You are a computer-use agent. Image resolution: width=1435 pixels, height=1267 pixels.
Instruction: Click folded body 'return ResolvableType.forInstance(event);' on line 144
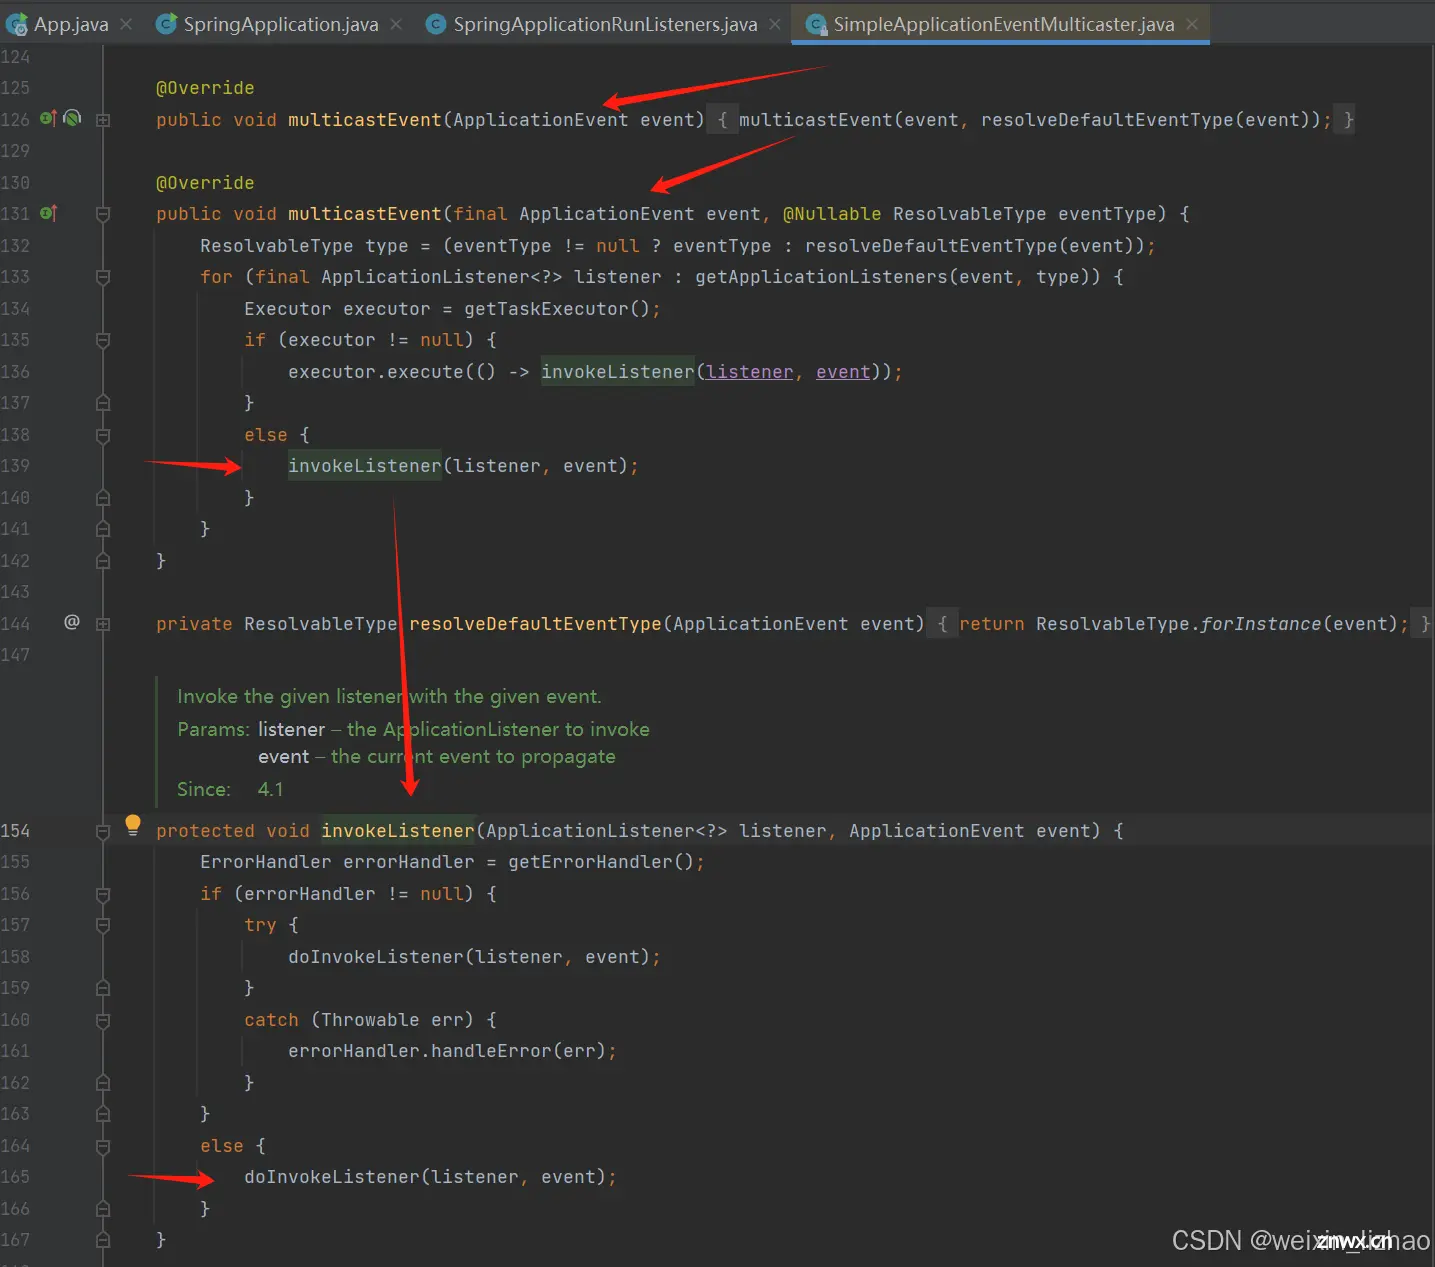click(1183, 623)
